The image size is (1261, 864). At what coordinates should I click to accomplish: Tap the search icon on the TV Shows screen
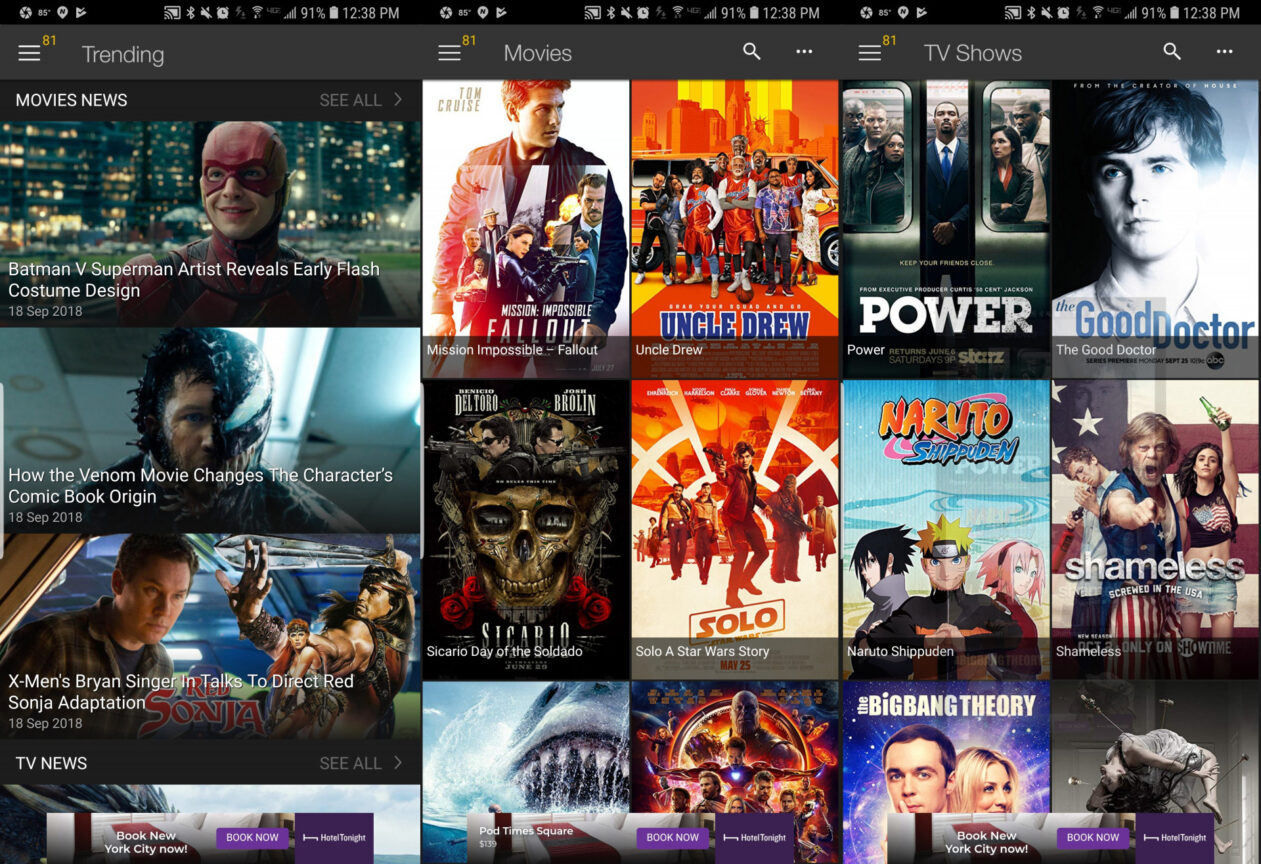click(1171, 52)
